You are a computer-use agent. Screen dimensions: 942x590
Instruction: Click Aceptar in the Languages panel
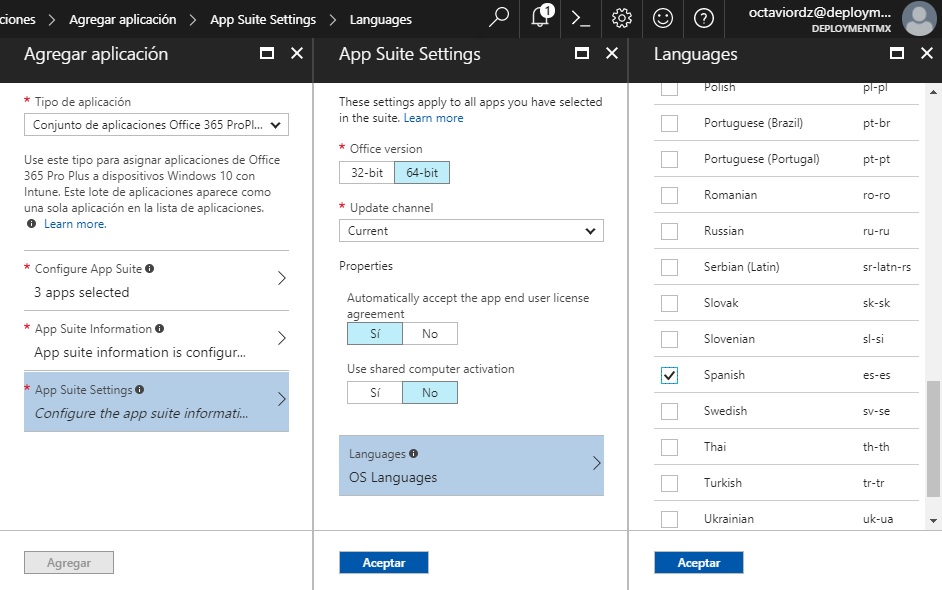[698, 563]
